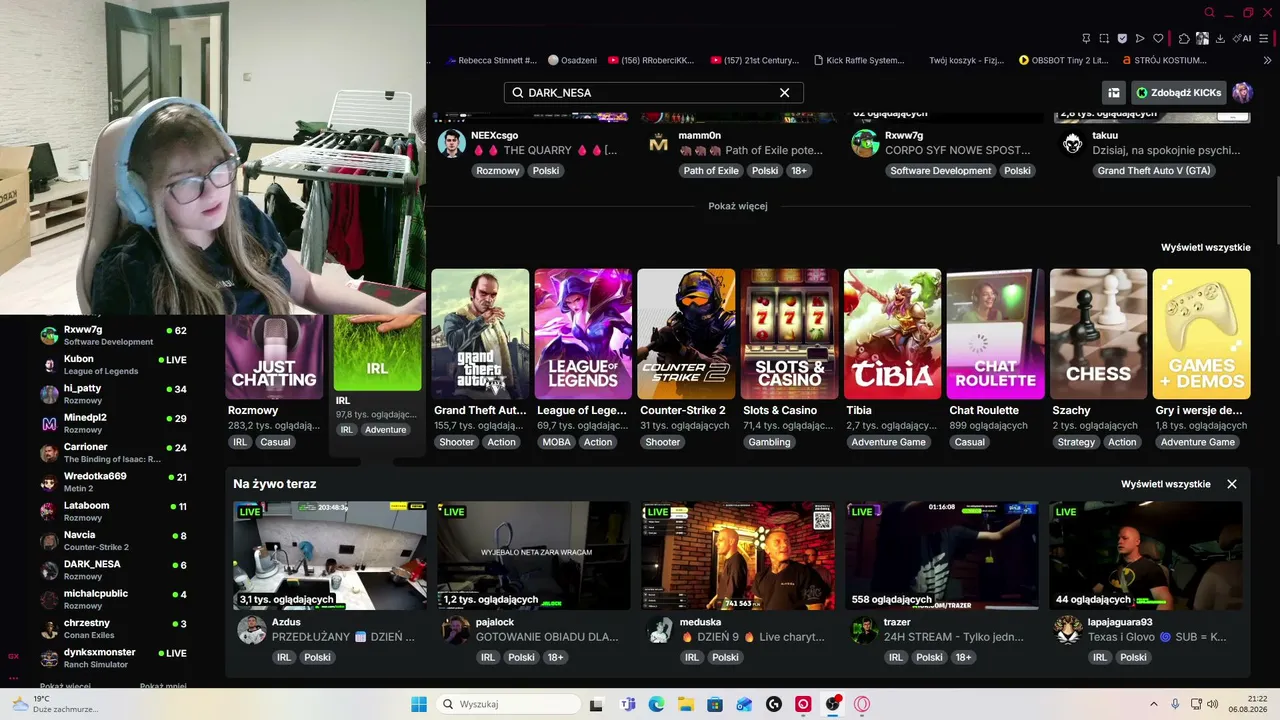
Task: Click the search box containing DARK_NESA
Action: click(653, 92)
